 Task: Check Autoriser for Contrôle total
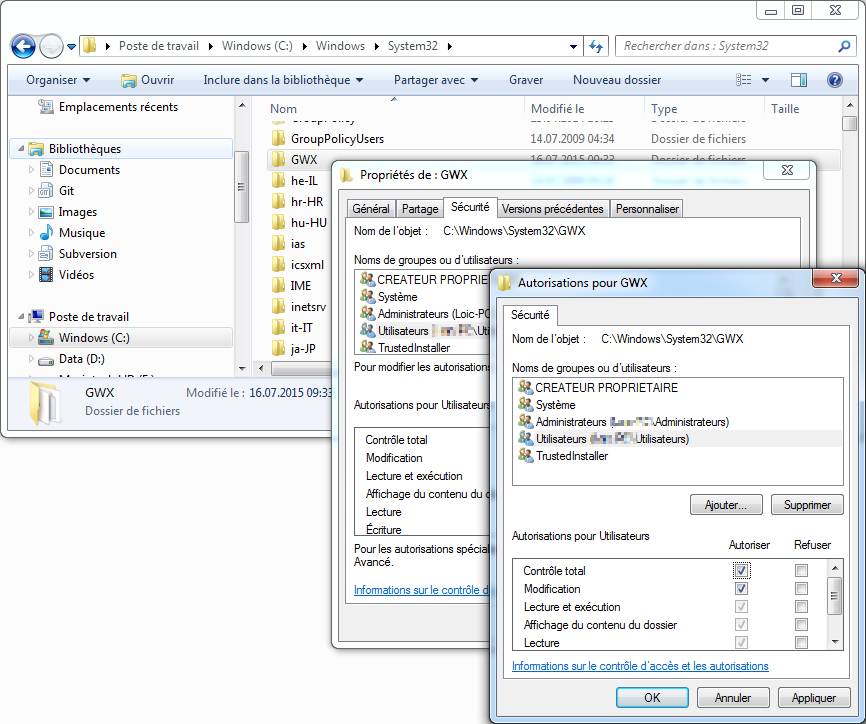(741, 571)
